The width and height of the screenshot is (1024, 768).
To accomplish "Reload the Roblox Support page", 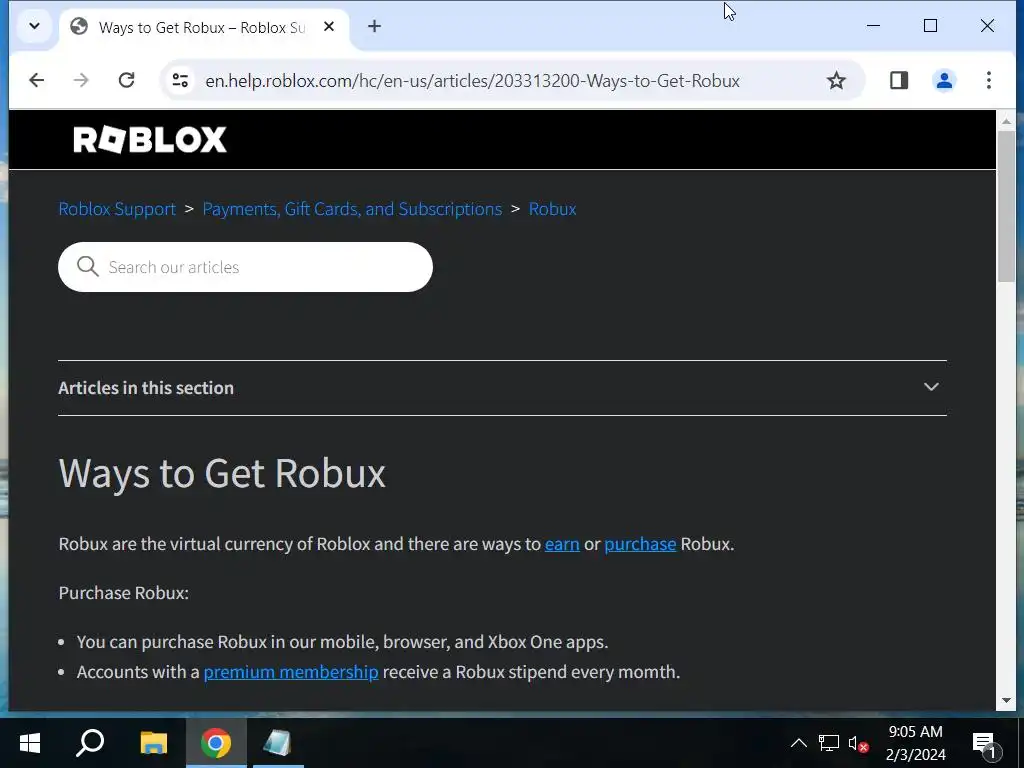I will coord(126,80).
